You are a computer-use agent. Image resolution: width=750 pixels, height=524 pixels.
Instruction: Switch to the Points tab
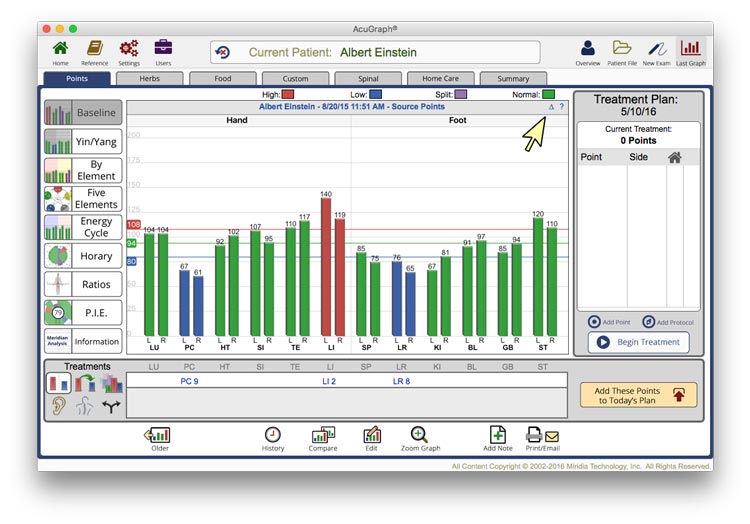click(x=77, y=78)
